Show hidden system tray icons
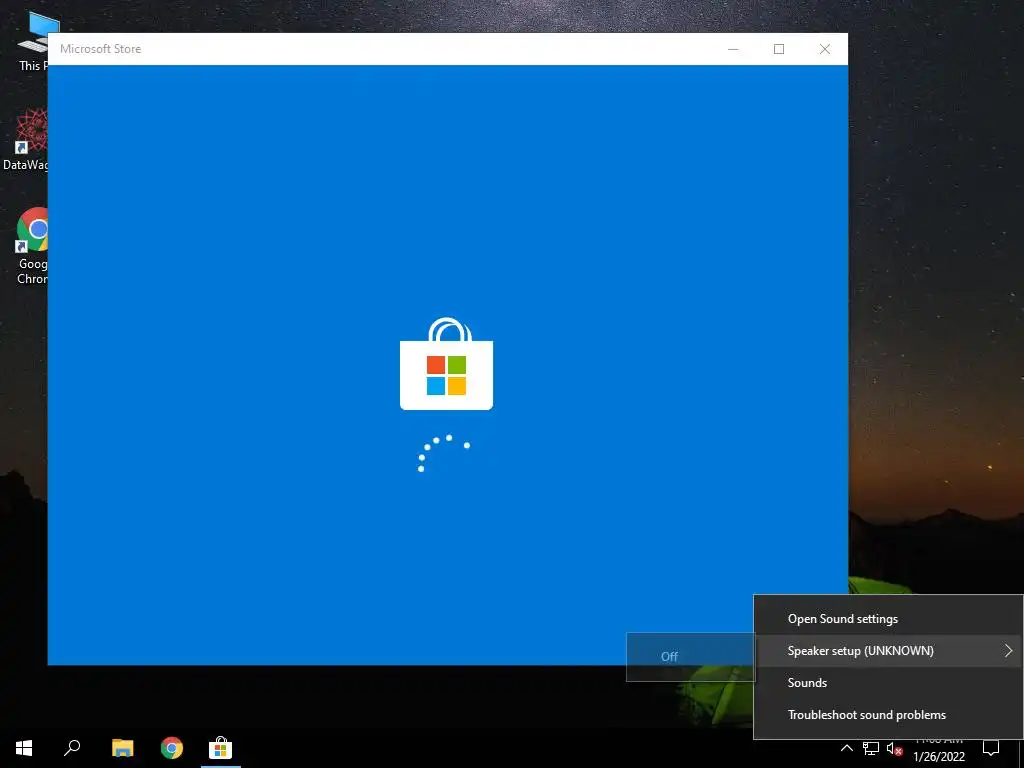 [x=846, y=748]
